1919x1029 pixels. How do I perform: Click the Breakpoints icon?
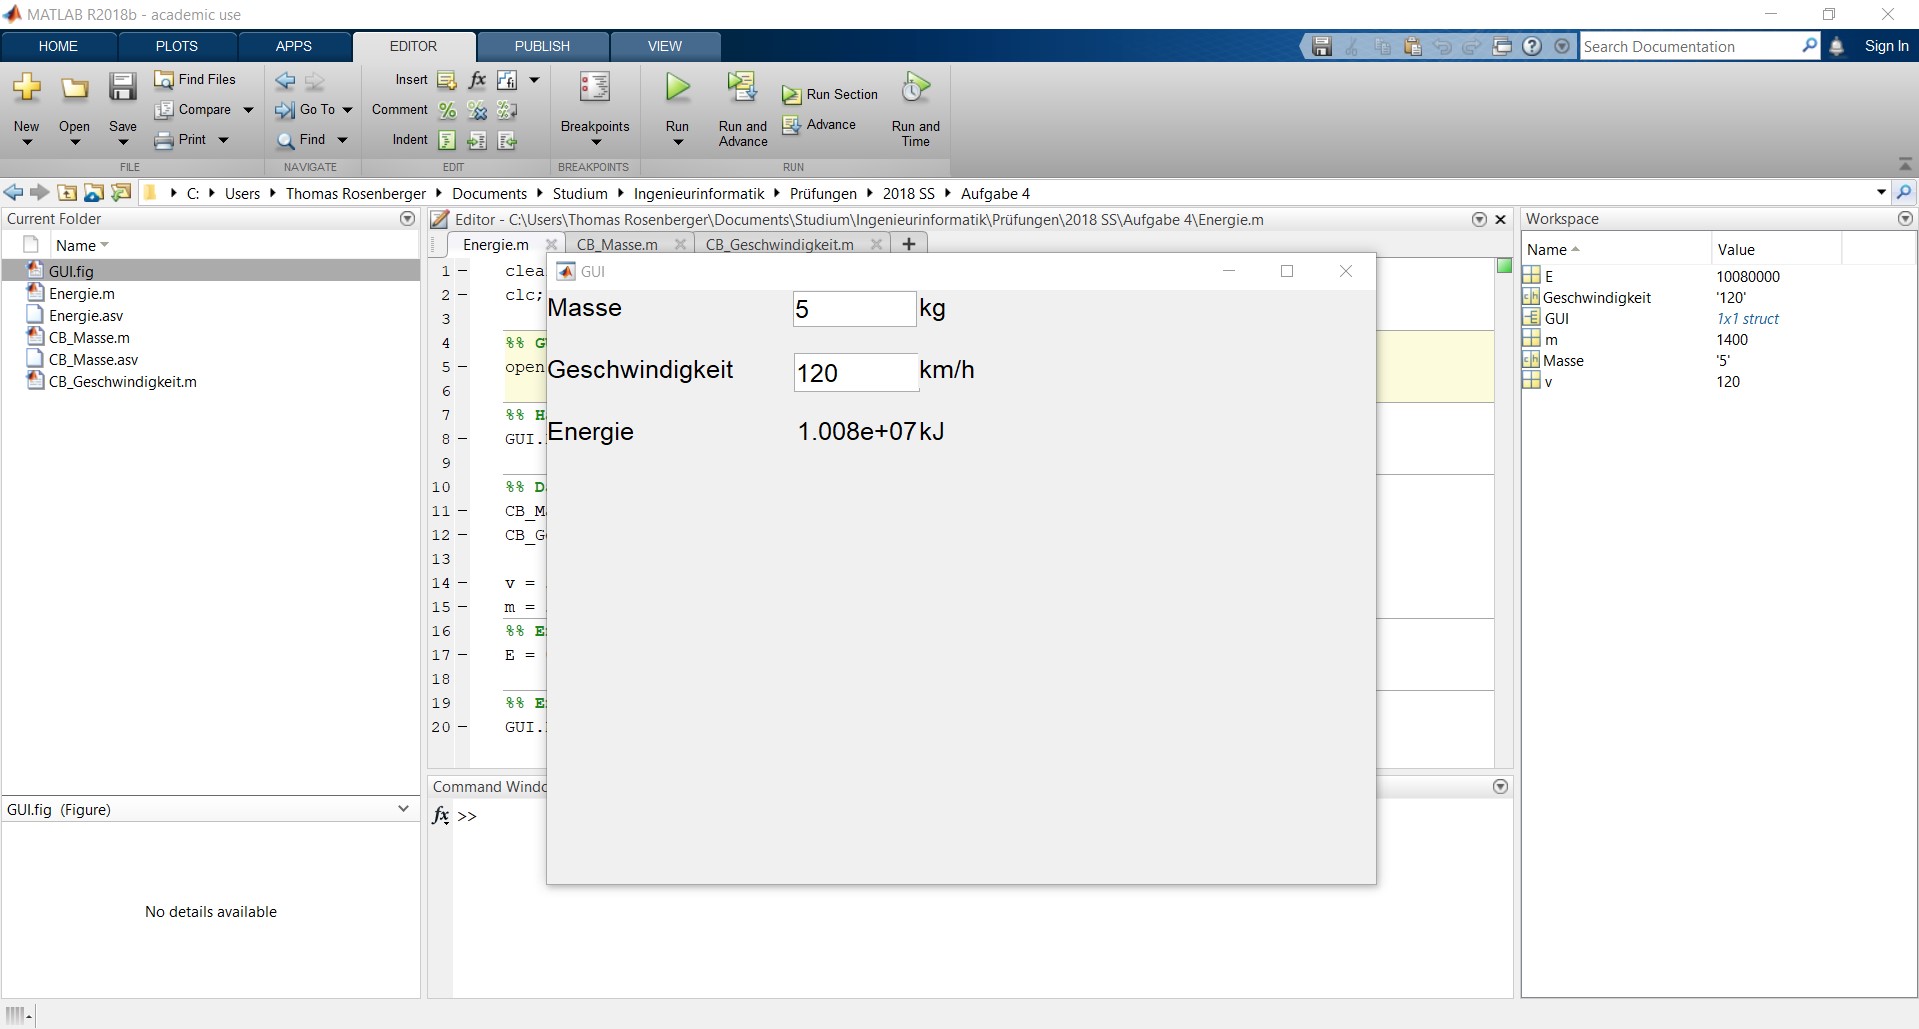coord(594,89)
